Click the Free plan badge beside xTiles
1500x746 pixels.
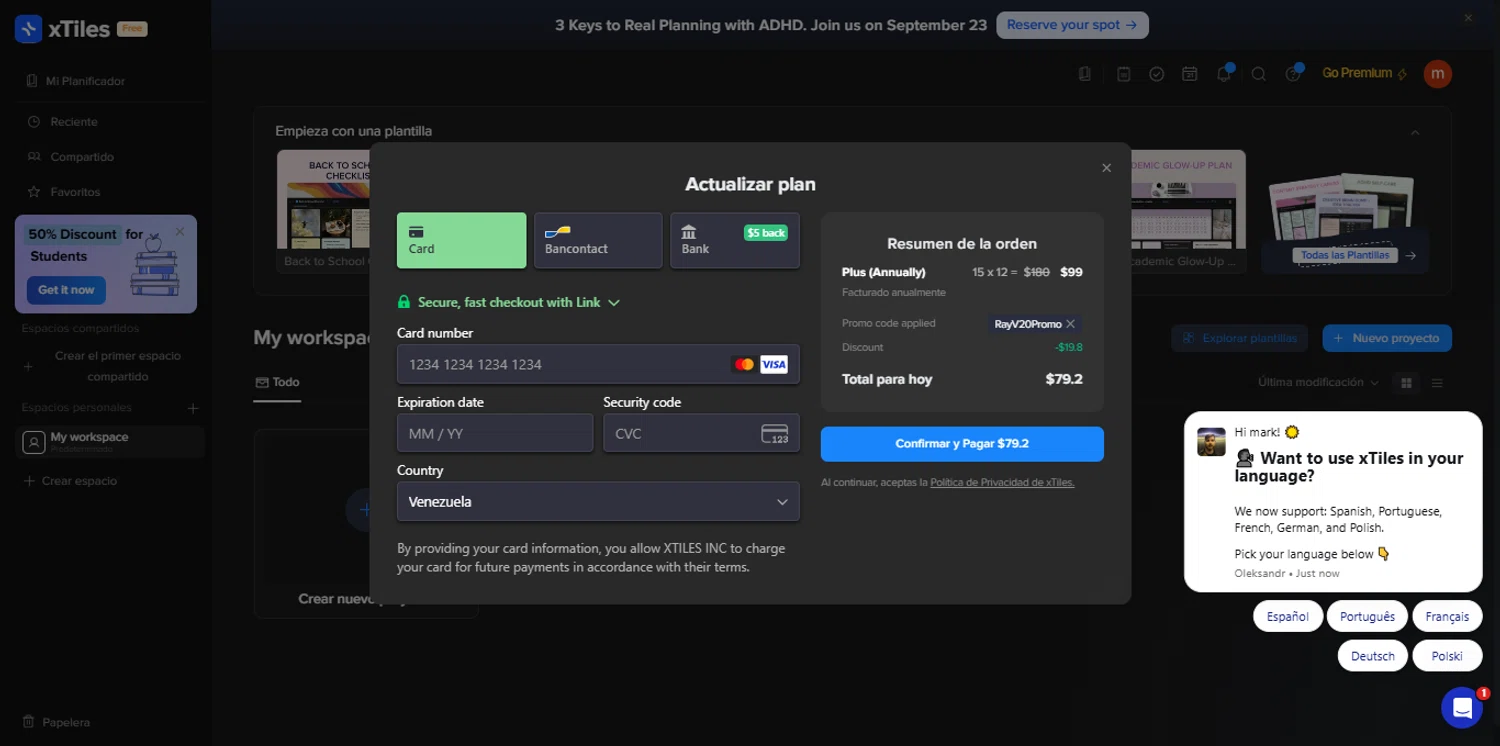tap(132, 29)
